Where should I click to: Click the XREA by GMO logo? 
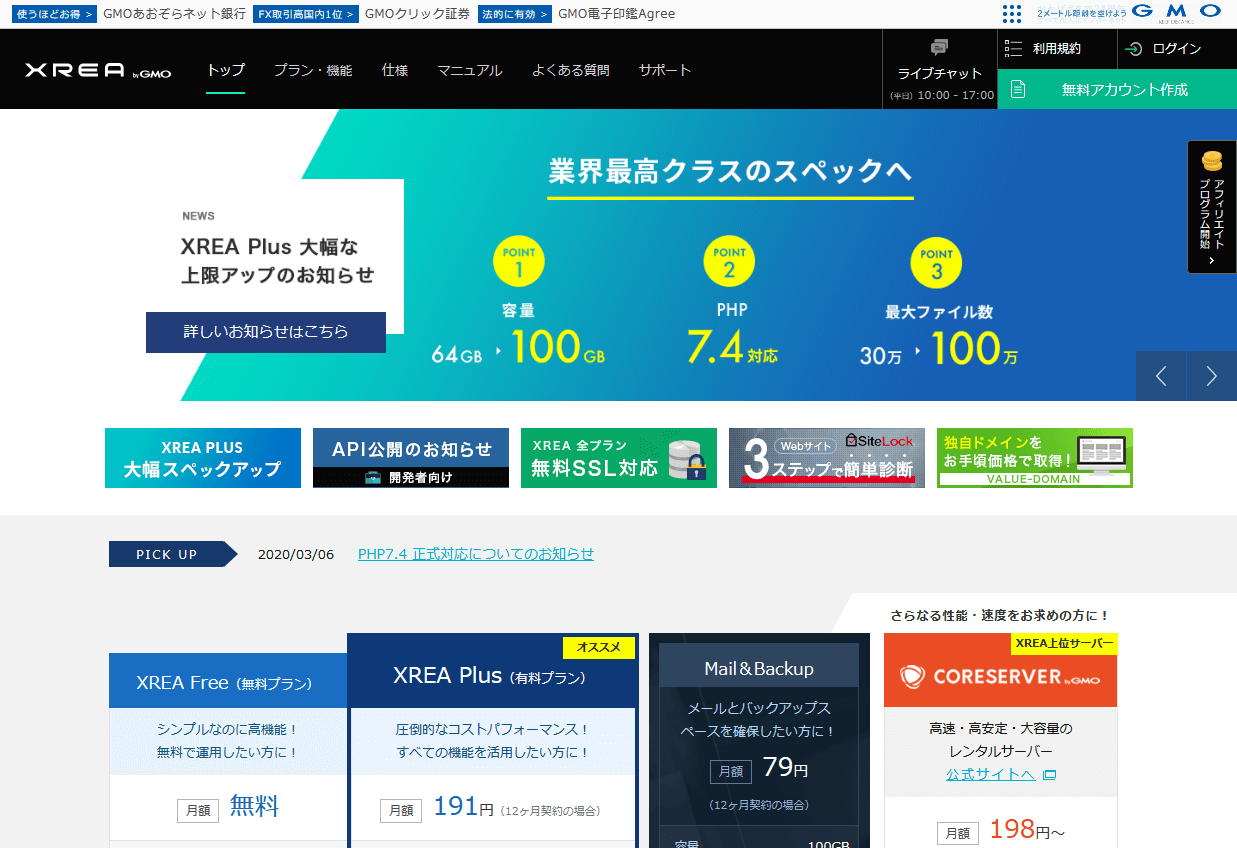pyautogui.click(x=98, y=71)
